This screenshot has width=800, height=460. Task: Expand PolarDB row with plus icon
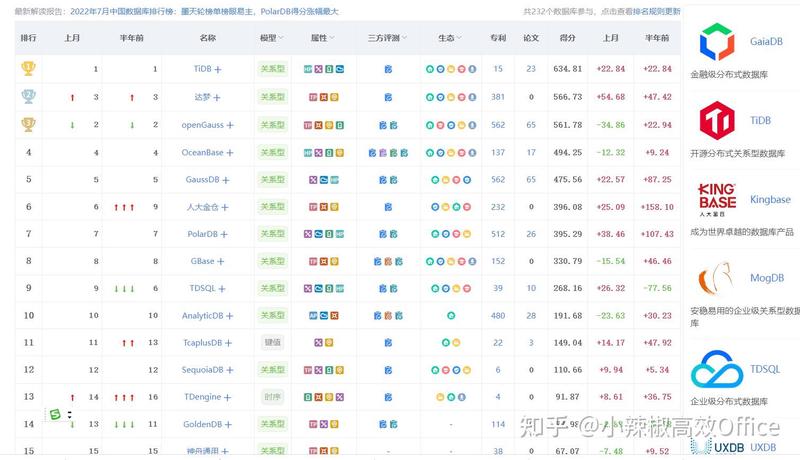tap(224, 235)
